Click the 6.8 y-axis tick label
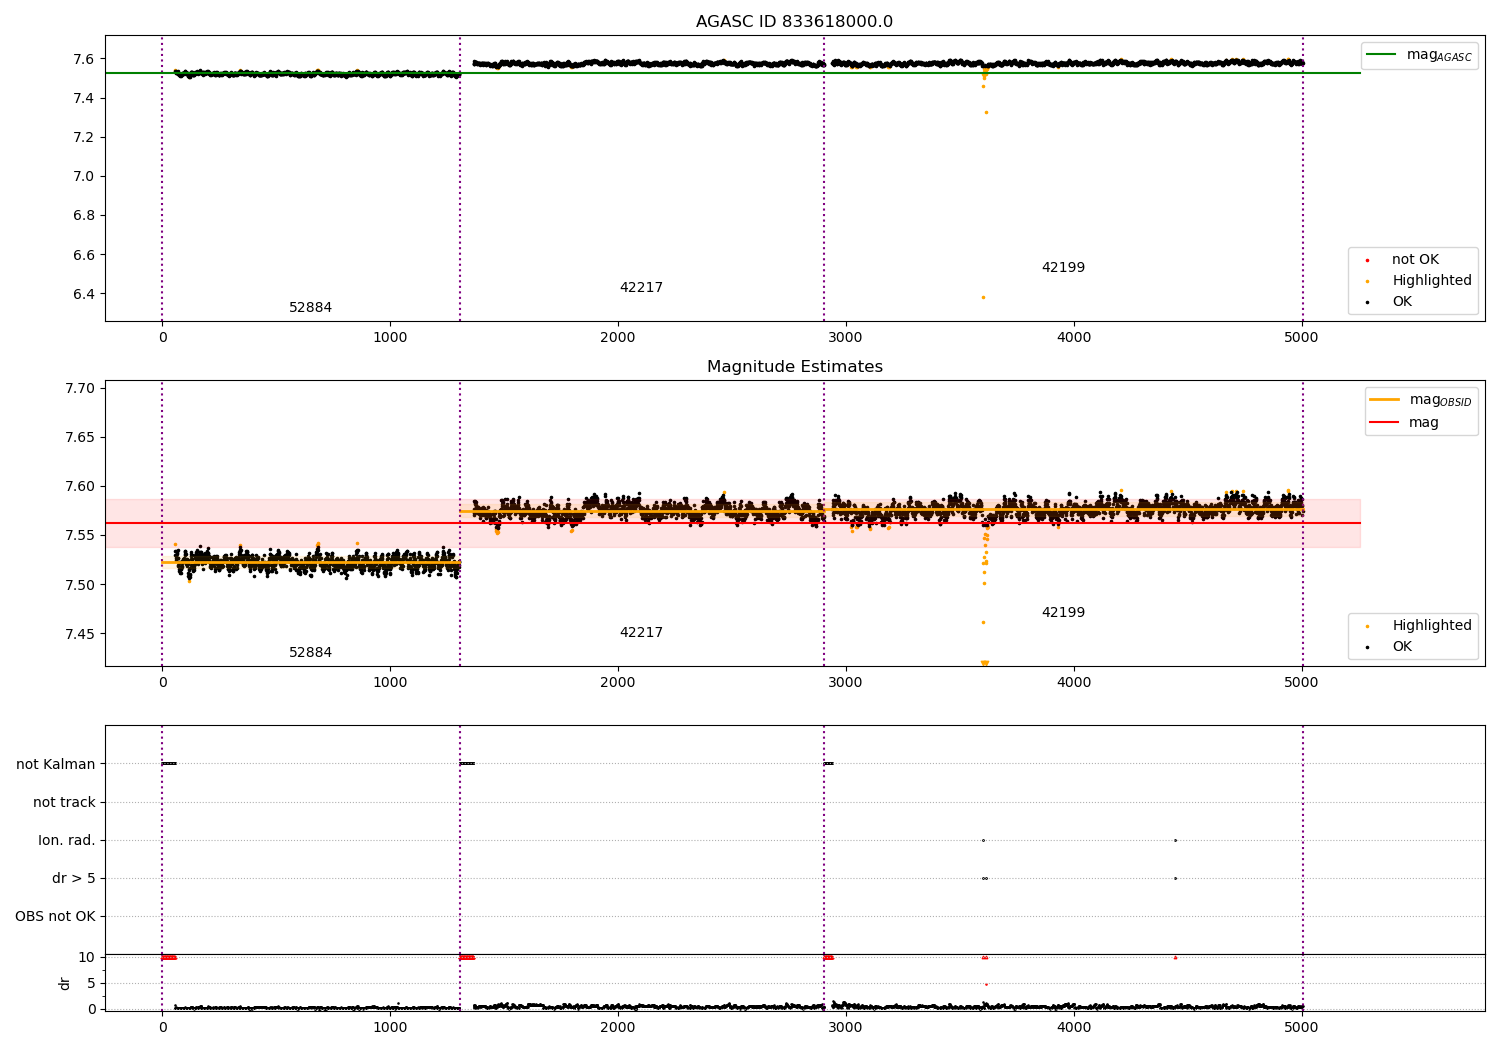The height and width of the screenshot is (1050, 1500). pos(82,216)
